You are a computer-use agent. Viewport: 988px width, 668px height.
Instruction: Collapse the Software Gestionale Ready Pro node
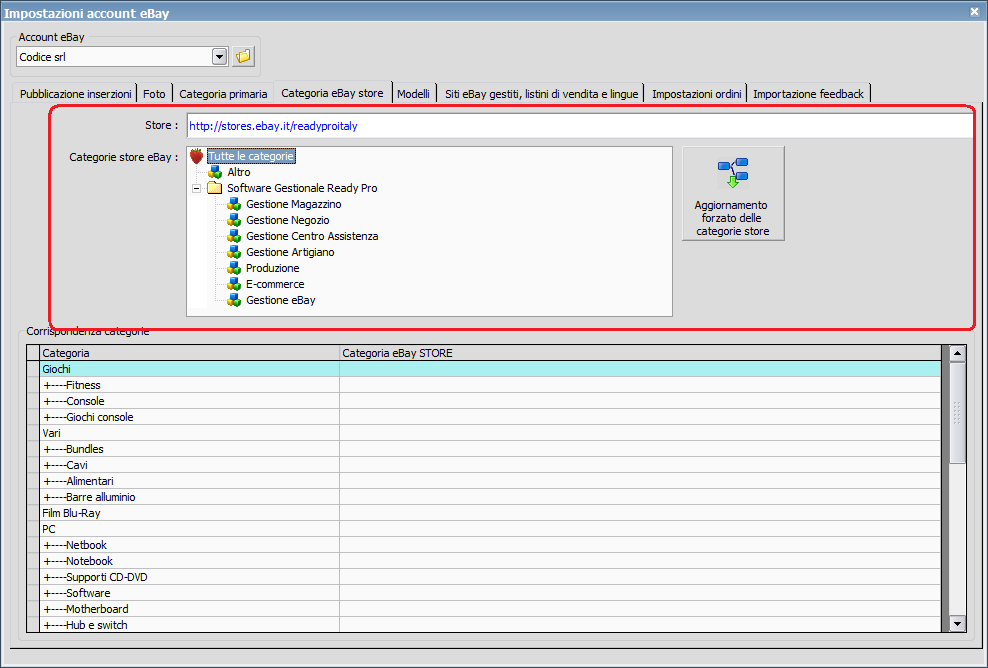[x=197, y=188]
